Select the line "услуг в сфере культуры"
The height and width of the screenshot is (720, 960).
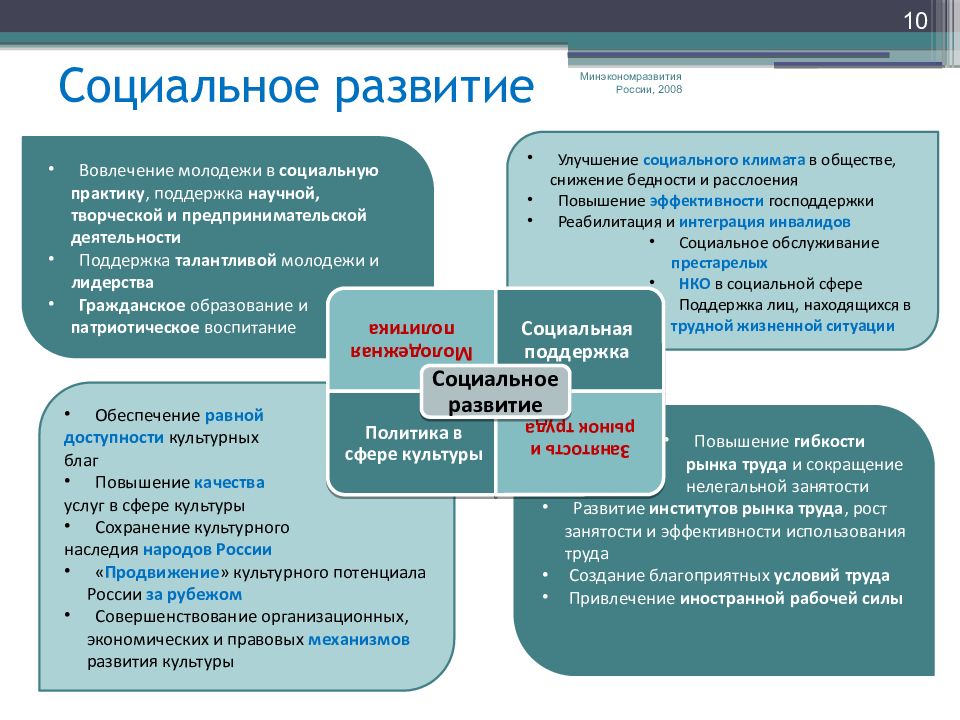coord(154,505)
